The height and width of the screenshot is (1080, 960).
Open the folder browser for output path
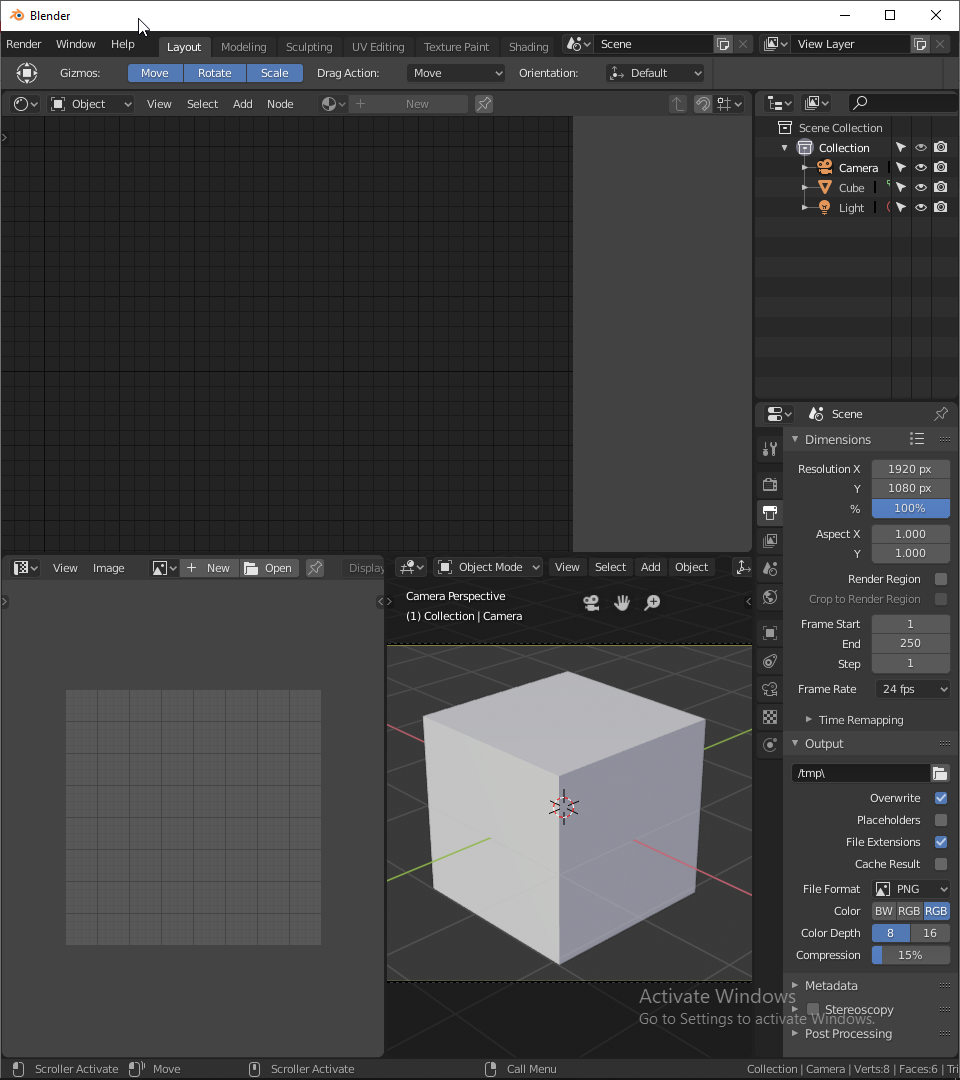(940, 773)
